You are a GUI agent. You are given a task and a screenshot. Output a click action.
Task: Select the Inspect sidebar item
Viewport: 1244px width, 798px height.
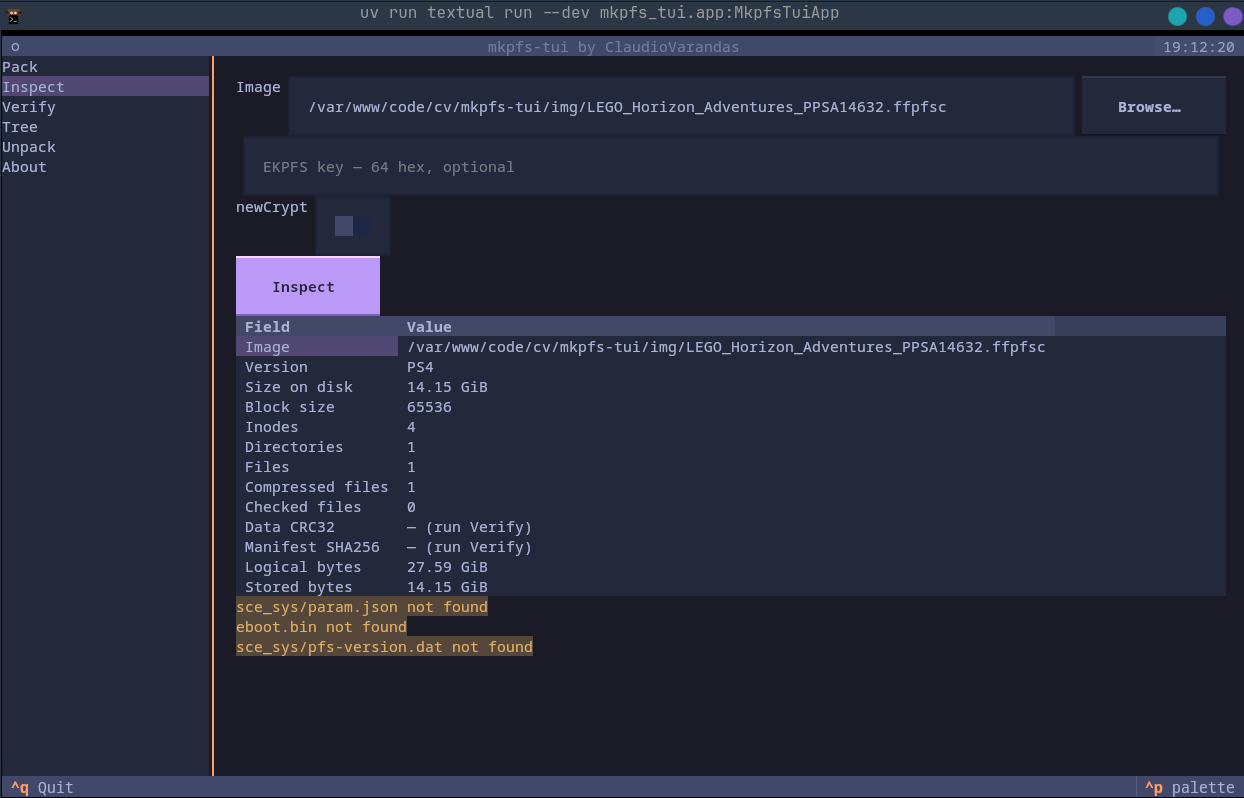click(105, 87)
